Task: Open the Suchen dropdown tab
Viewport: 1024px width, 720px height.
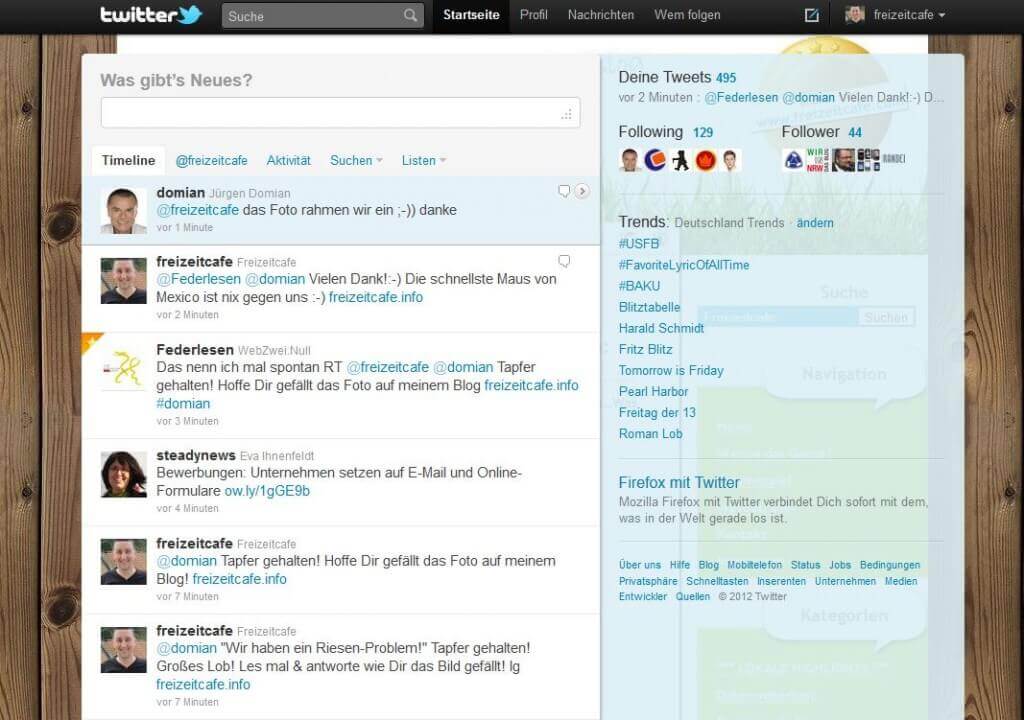Action: 356,161
